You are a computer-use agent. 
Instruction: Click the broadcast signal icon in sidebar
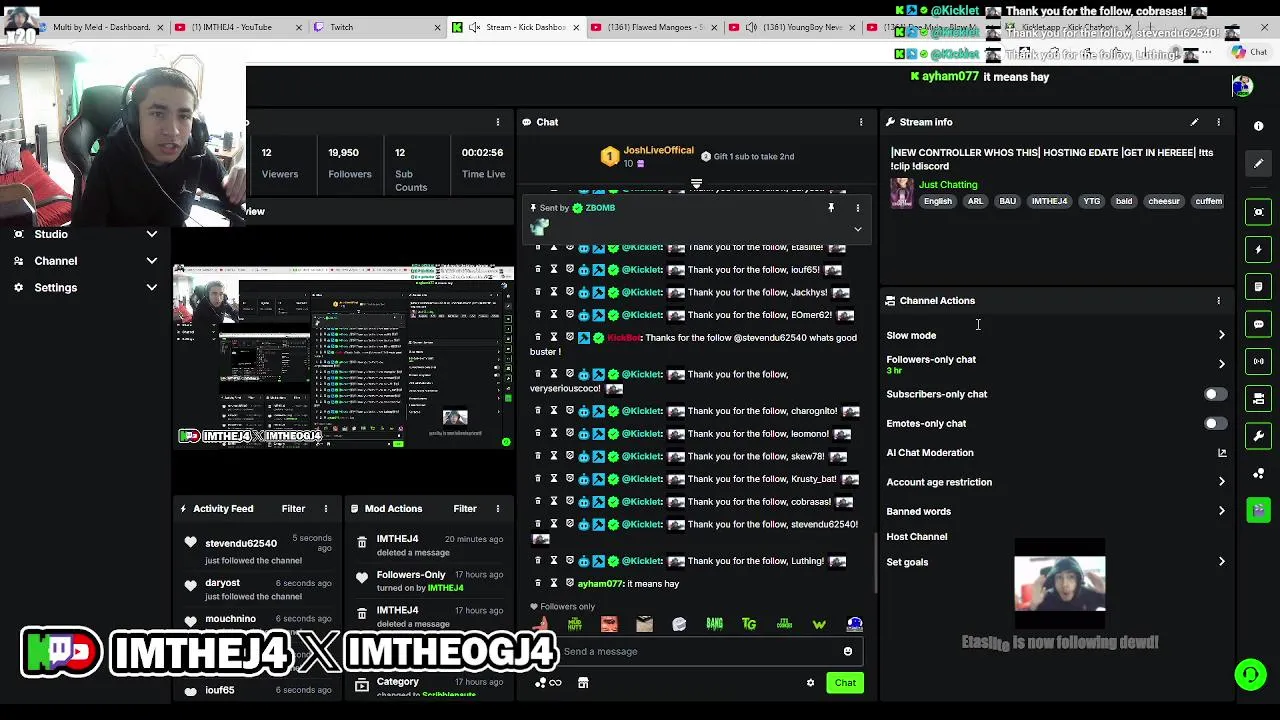[x=1258, y=361]
